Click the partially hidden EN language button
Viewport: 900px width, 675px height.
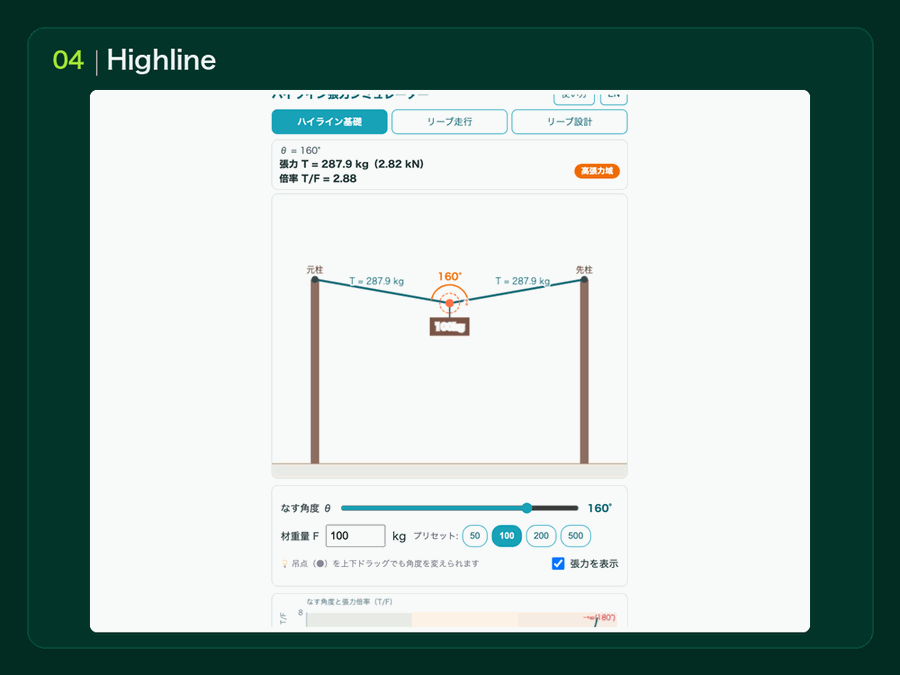pos(614,98)
